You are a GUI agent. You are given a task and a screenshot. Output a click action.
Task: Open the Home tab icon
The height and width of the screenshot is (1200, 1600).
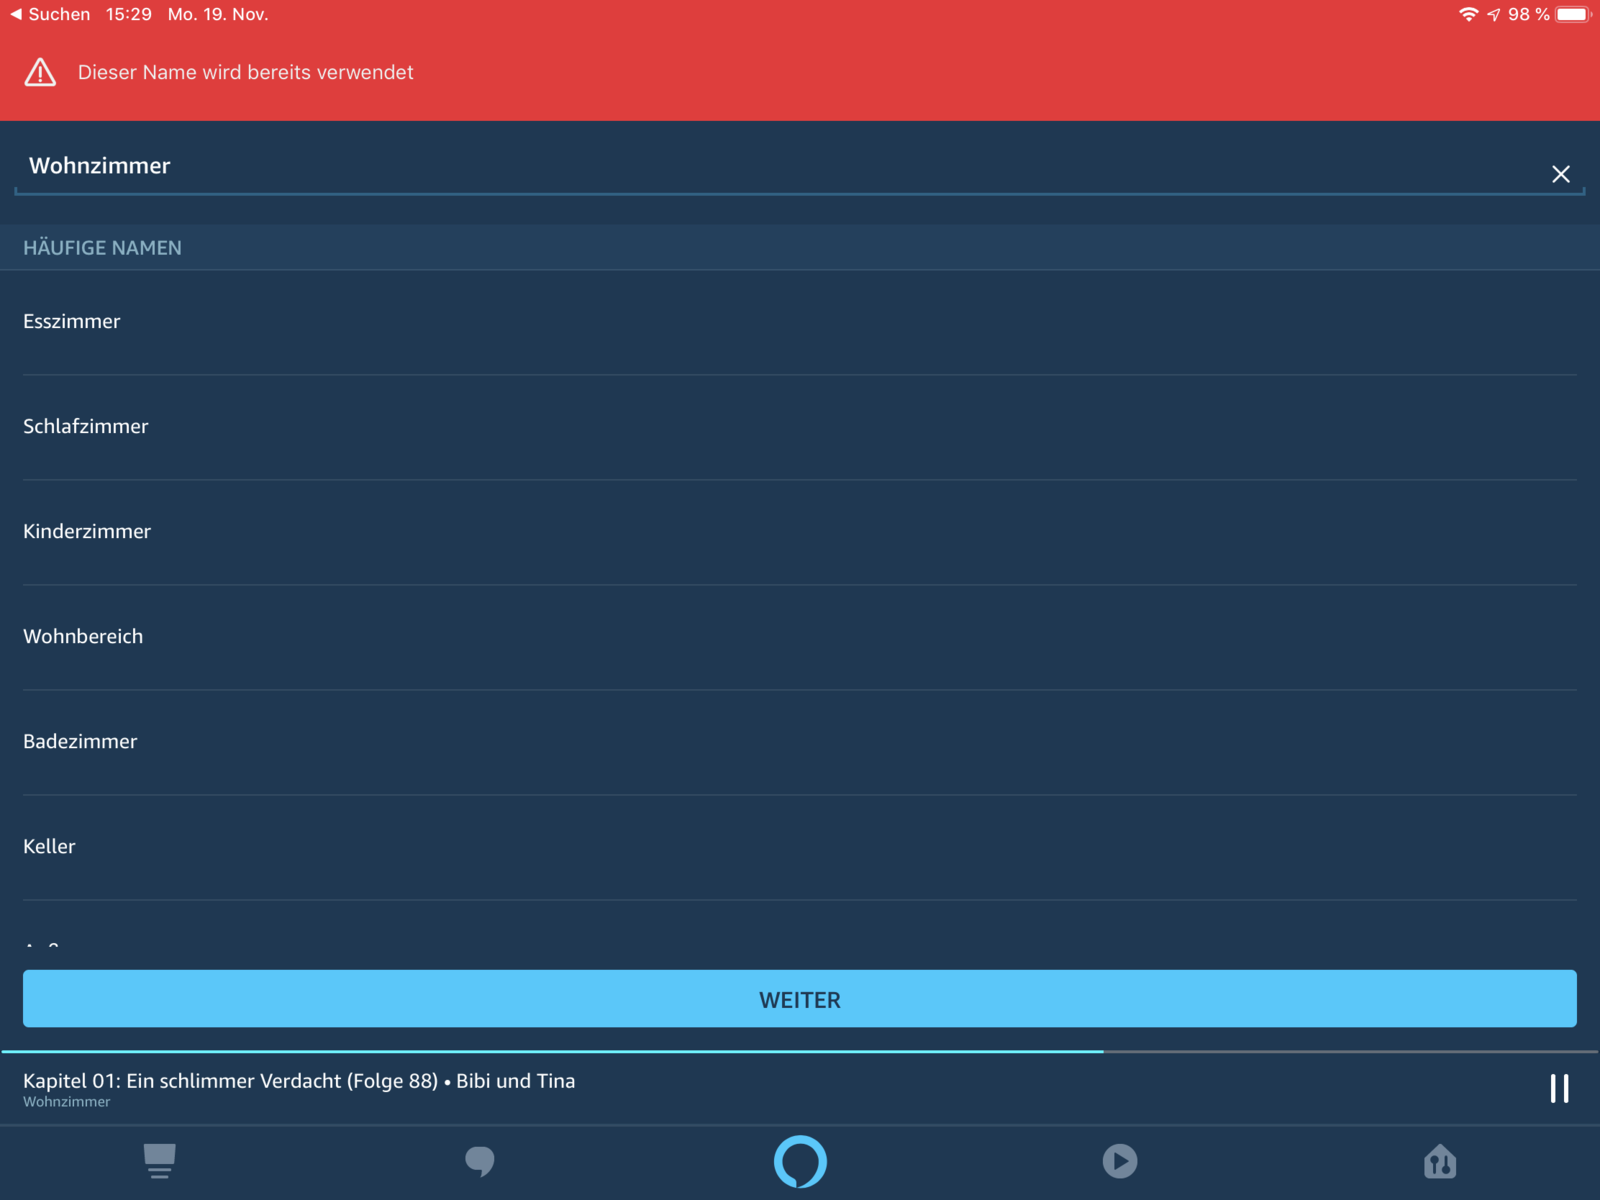click(159, 1161)
